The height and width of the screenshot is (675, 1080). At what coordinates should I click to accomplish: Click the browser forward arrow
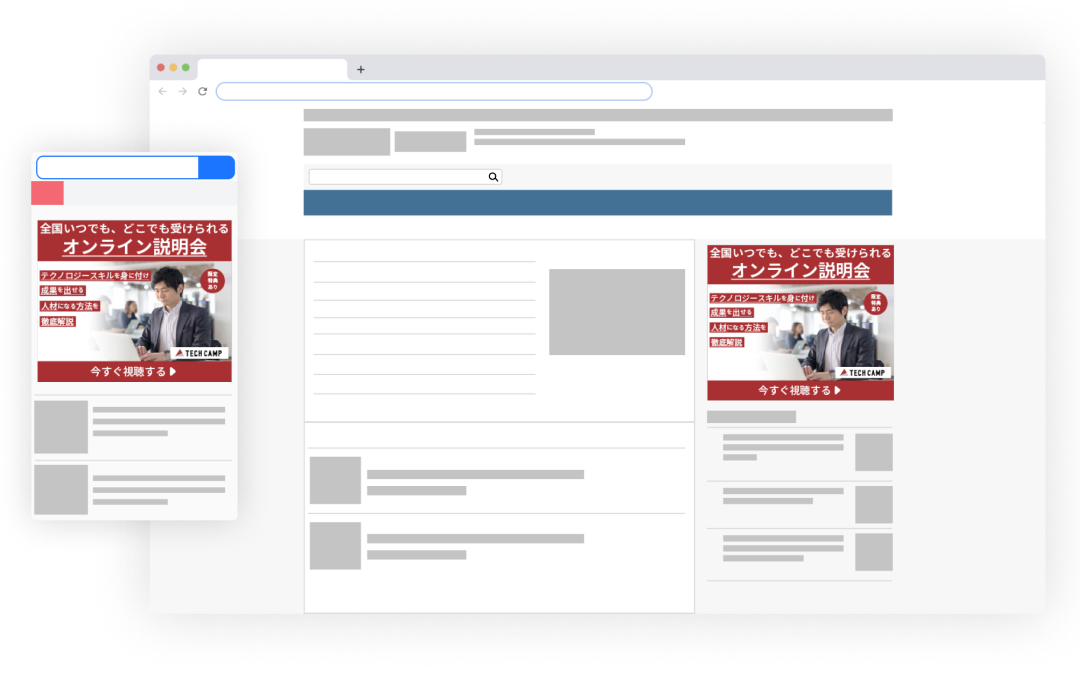[182, 91]
